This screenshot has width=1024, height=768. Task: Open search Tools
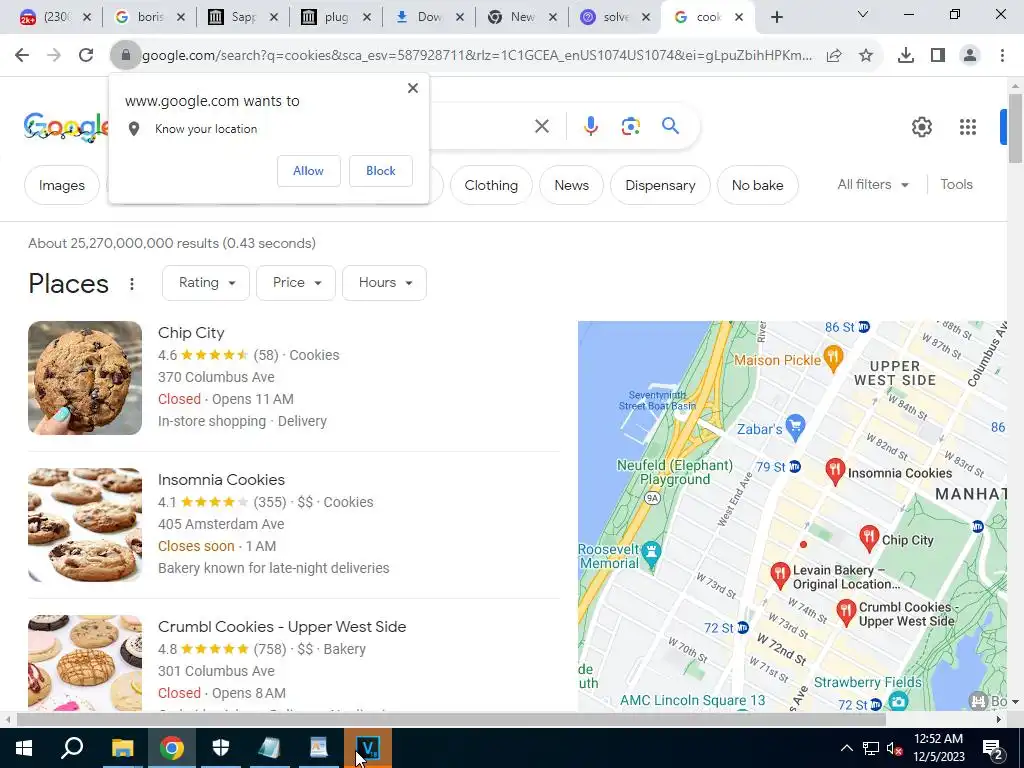[957, 185]
